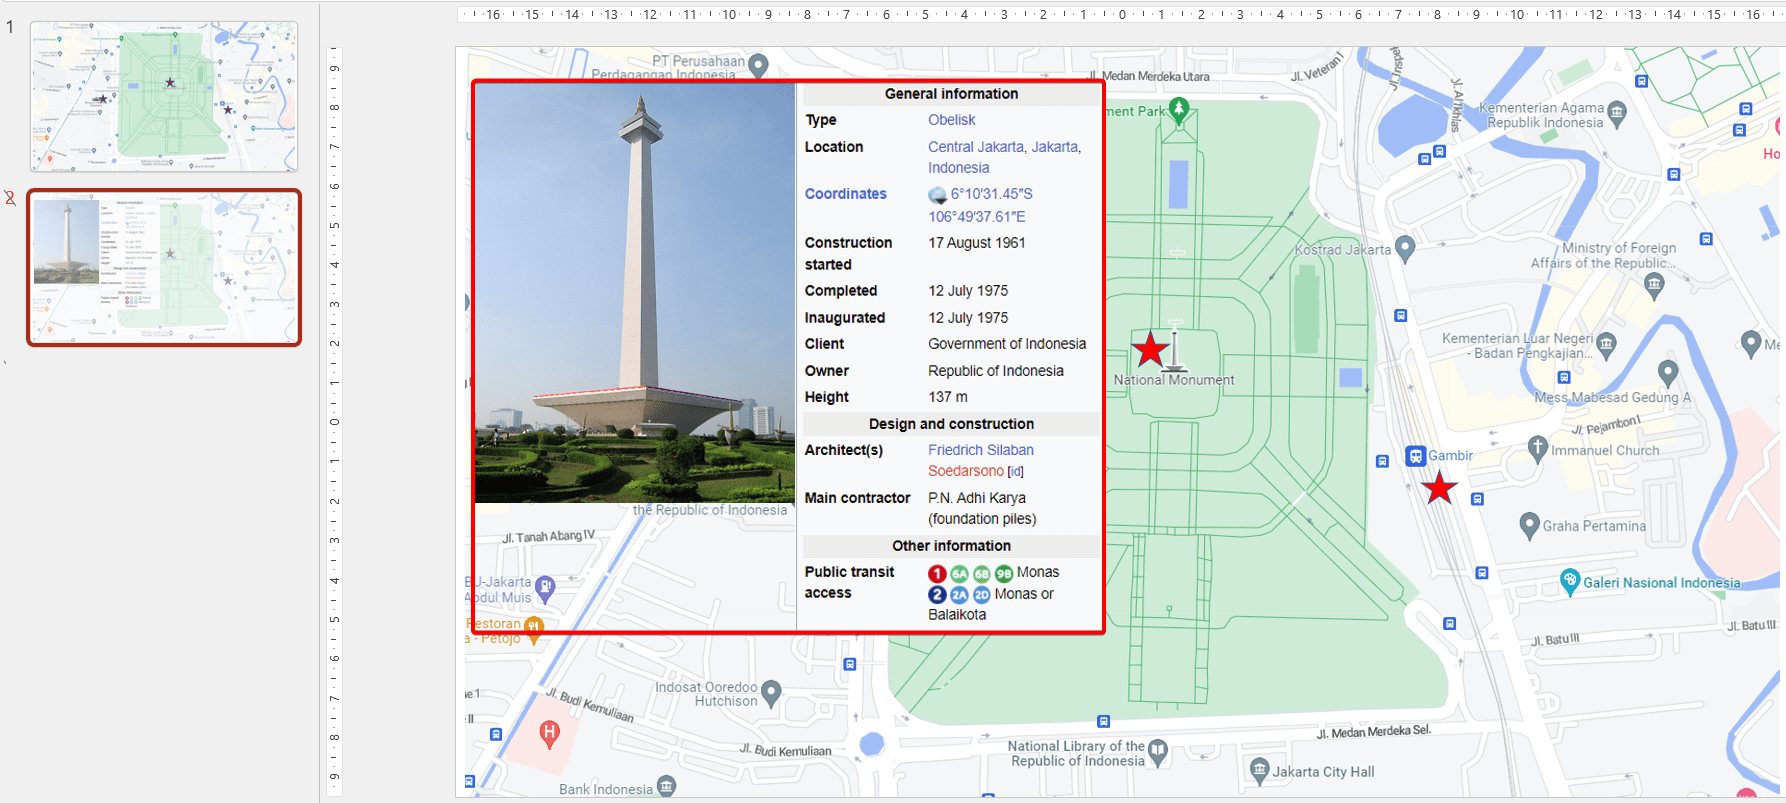The width and height of the screenshot is (1786, 803).
Task: Open the Coordinates link label
Action: click(845, 194)
